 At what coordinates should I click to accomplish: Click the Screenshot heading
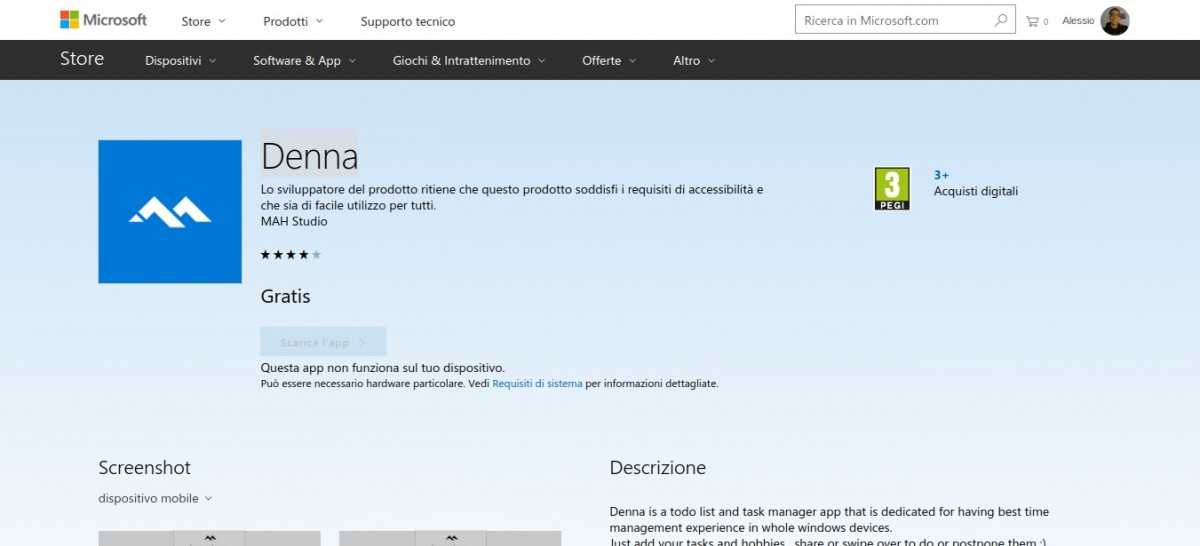tap(144, 467)
